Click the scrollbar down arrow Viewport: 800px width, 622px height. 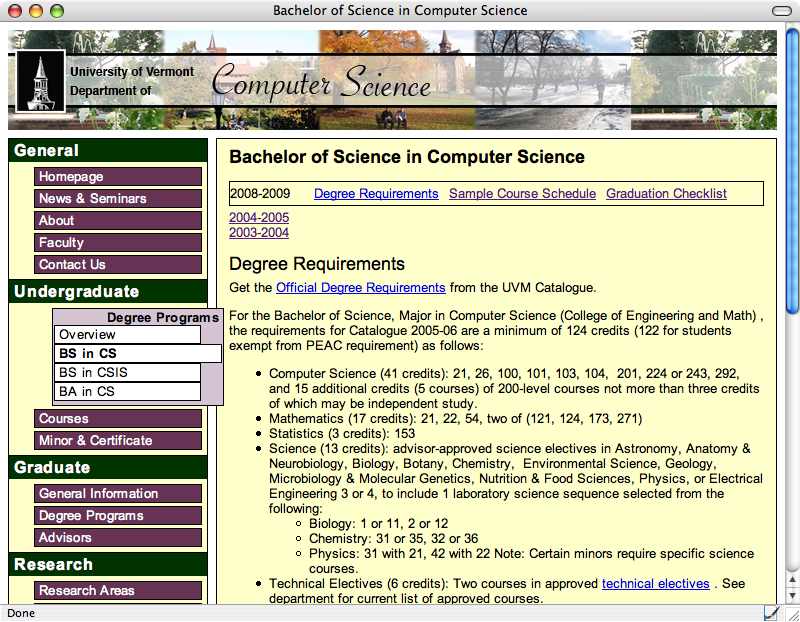tap(792, 595)
